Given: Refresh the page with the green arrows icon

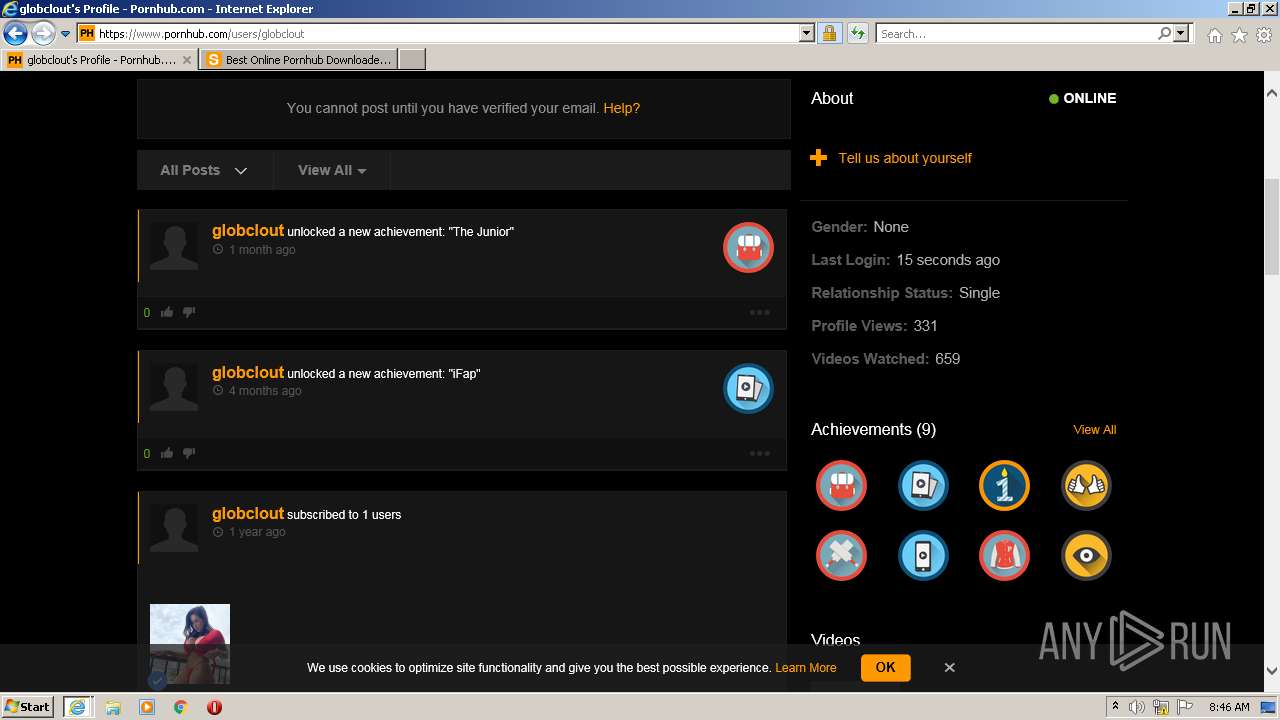Looking at the screenshot, I should pos(857,34).
